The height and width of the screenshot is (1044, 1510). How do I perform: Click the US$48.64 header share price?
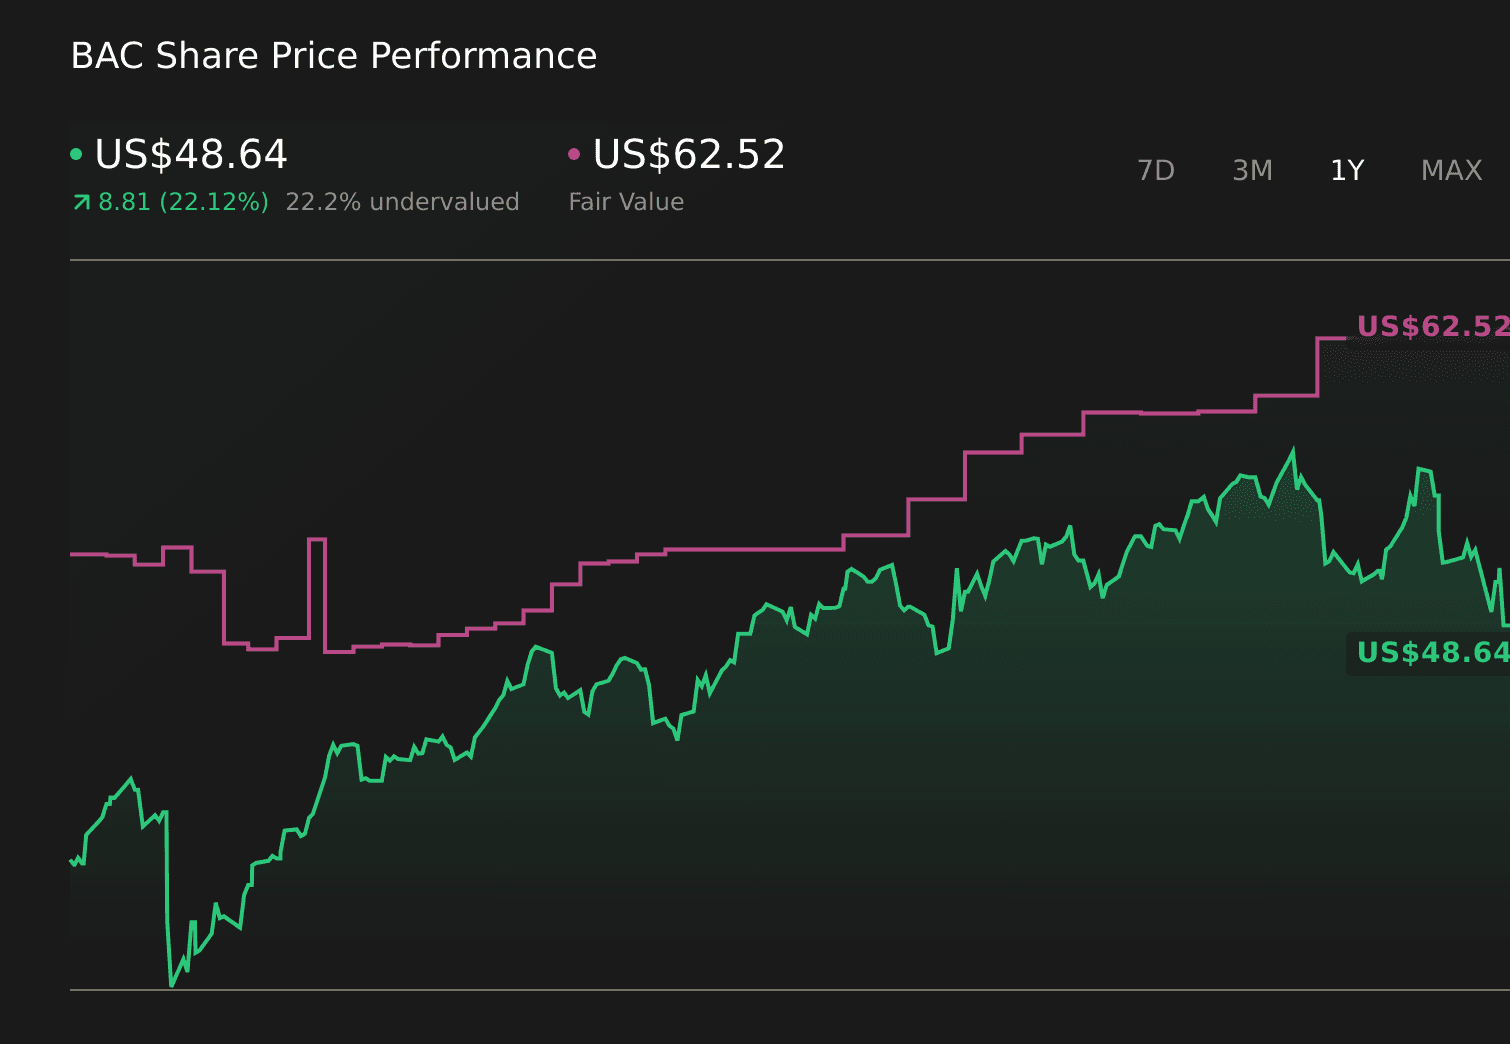tap(191, 155)
